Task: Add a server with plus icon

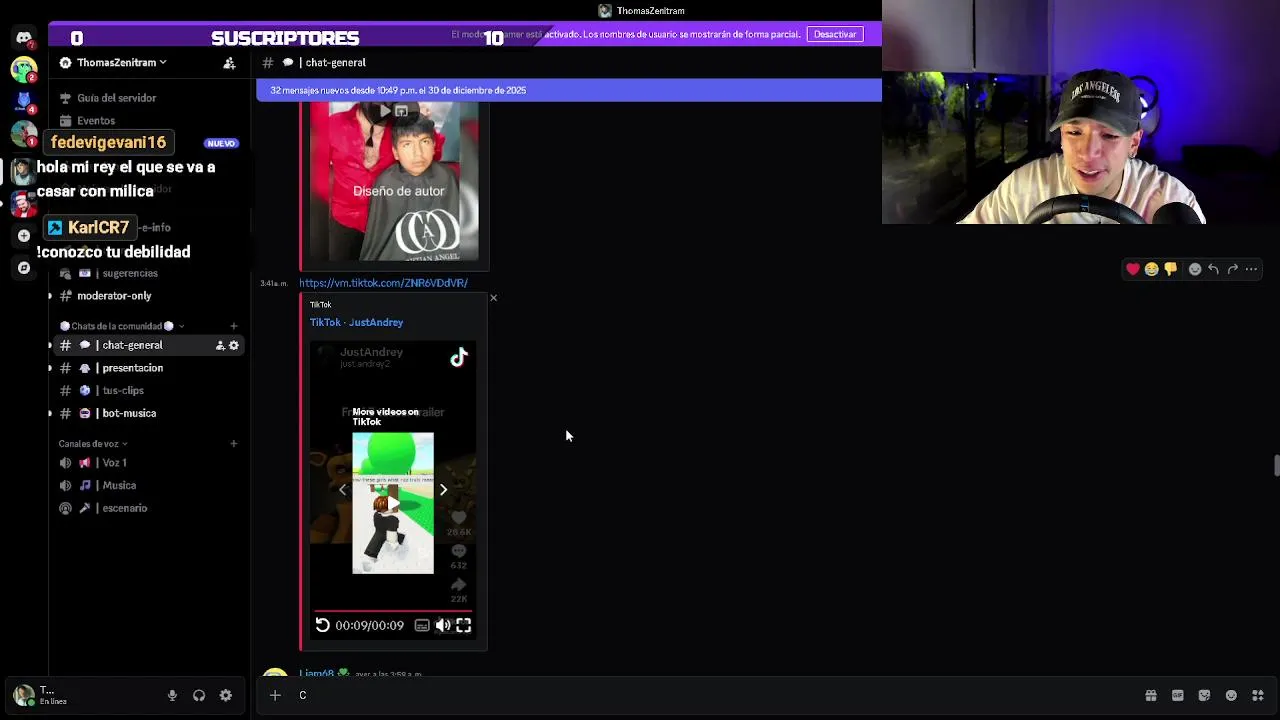Action: click(x=24, y=236)
